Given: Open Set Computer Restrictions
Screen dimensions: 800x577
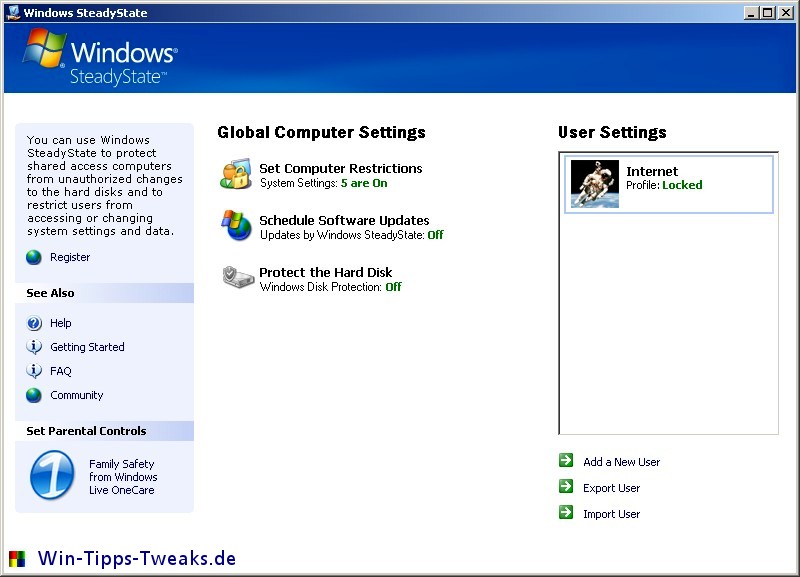Looking at the screenshot, I should pyautogui.click(x=341, y=168).
